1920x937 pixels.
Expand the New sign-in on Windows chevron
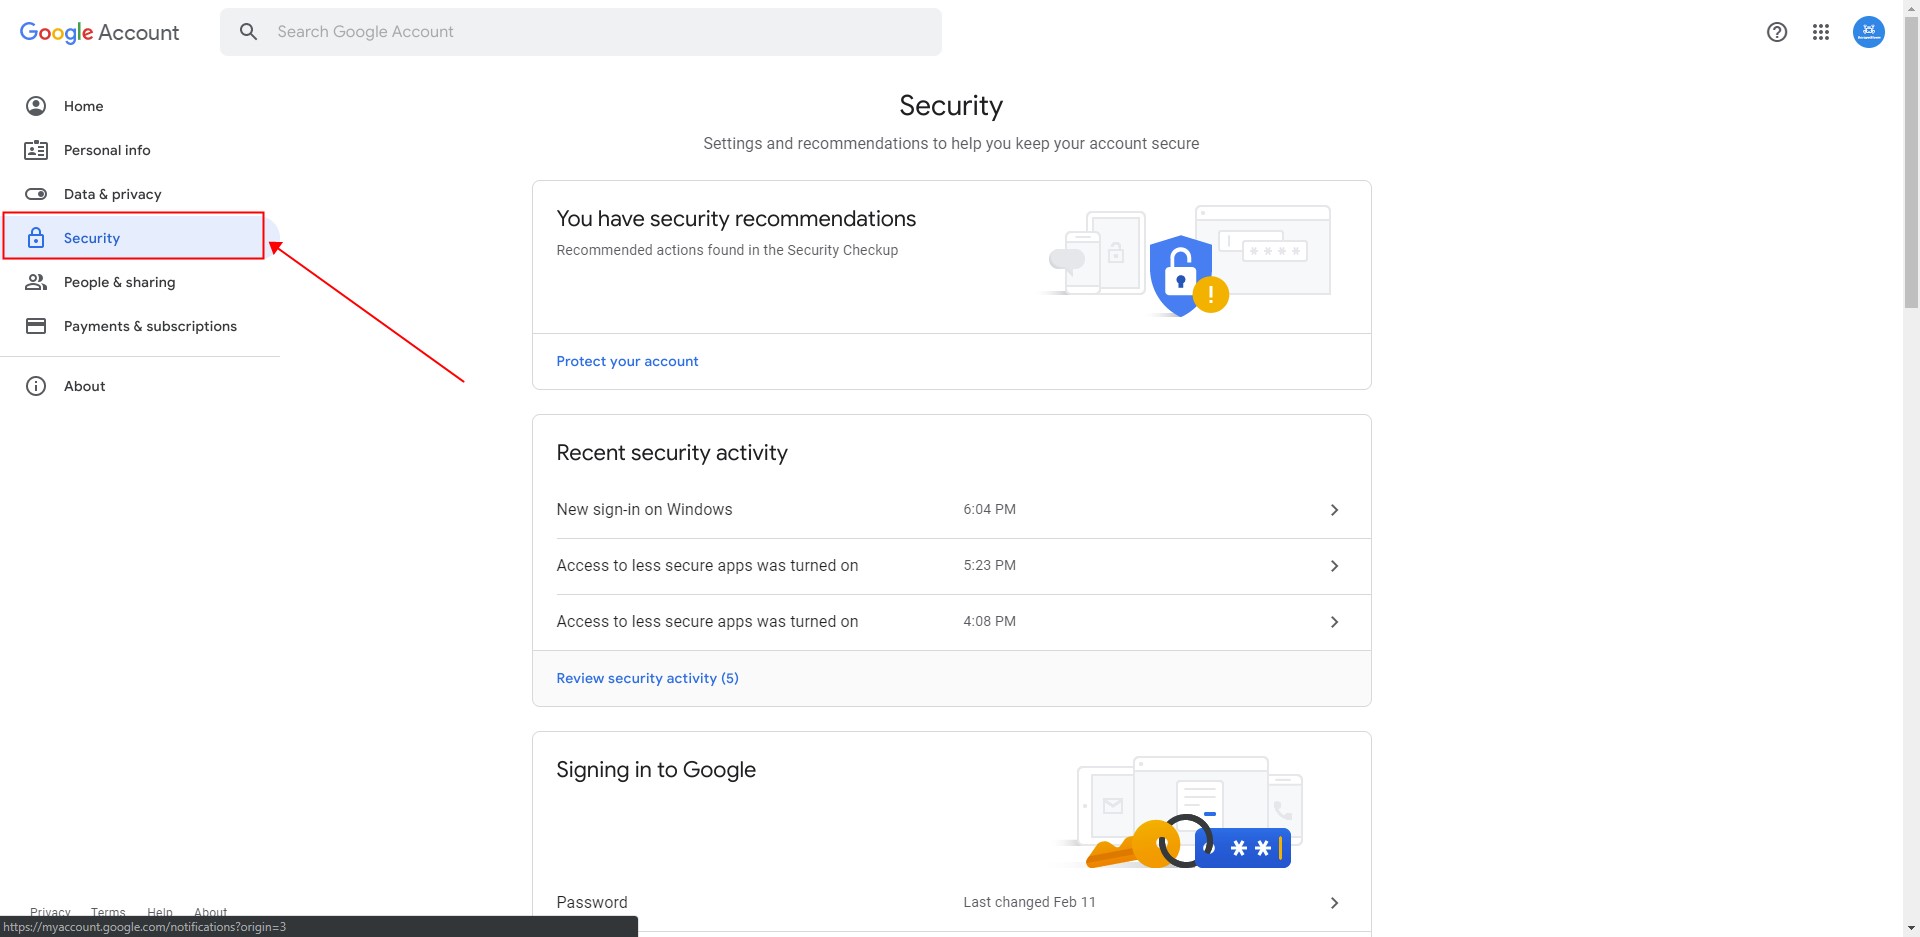coord(1334,510)
